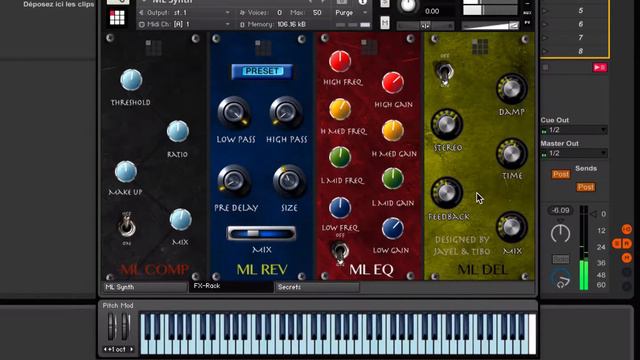Flip the ML EQ on/off switch
Image resolution: width=640 pixels, height=360 pixels.
(340, 251)
